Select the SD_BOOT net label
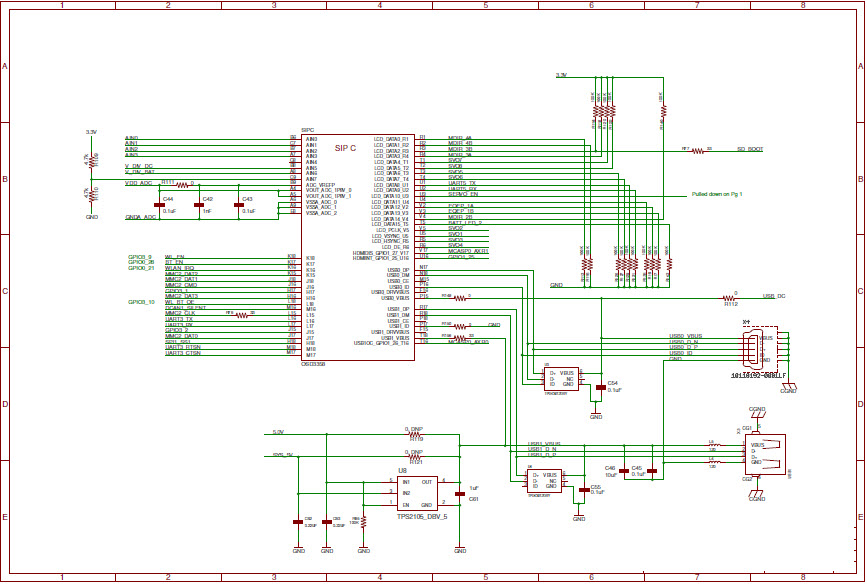The width and height of the screenshot is (867, 585). [x=749, y=148]
